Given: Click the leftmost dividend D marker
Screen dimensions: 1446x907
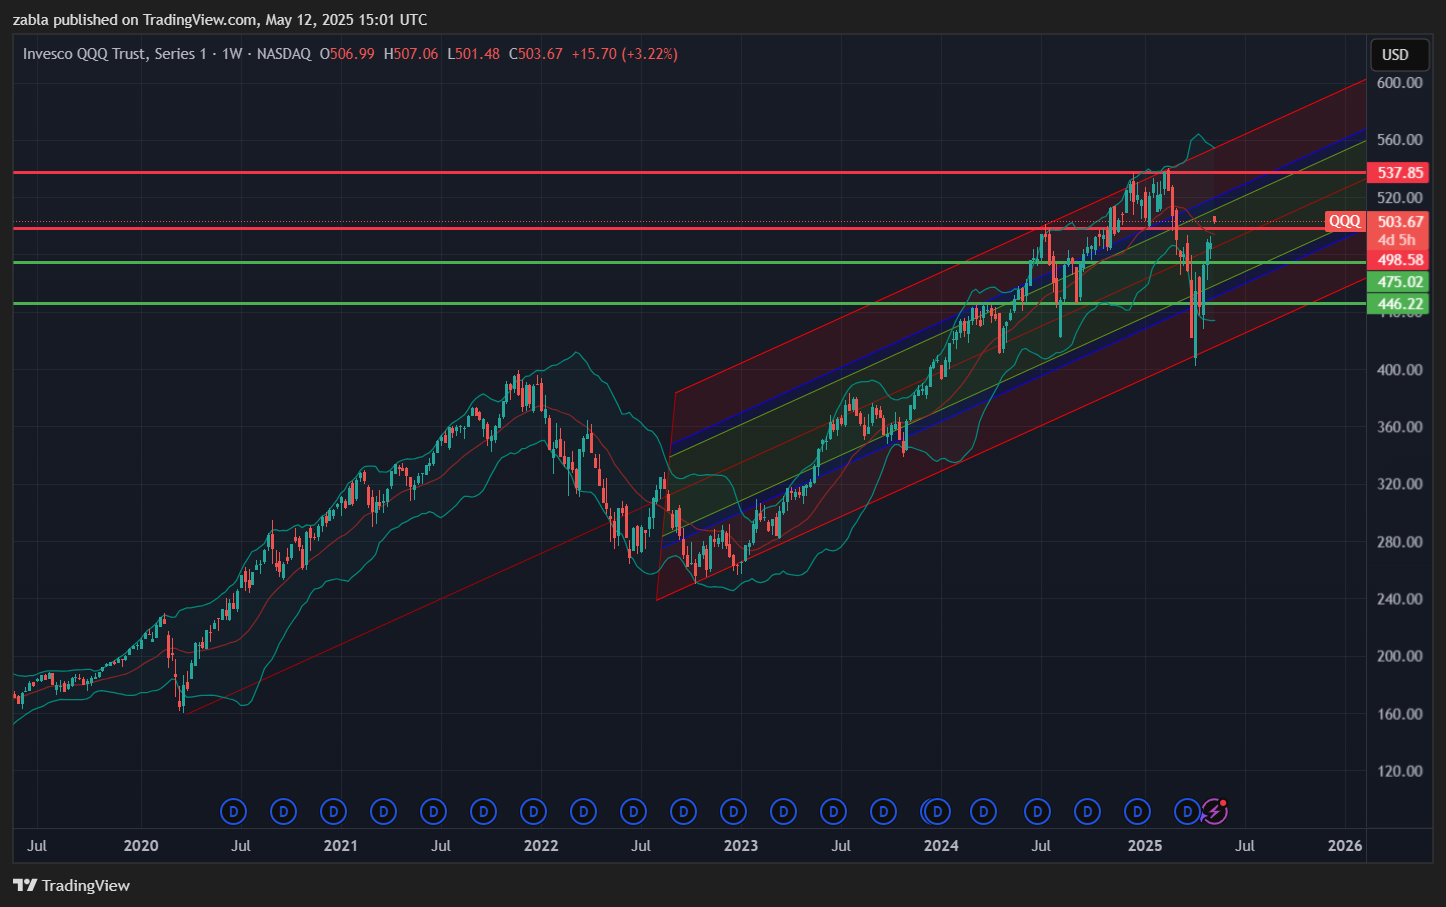Looking at the screenshot, I should [x=233, y=811].
